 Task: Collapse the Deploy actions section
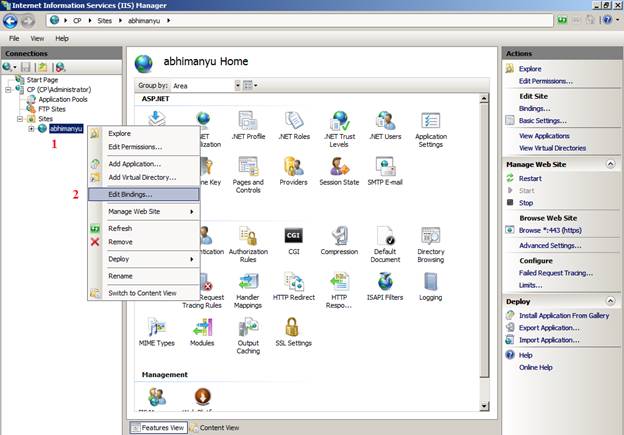(610, 301)
